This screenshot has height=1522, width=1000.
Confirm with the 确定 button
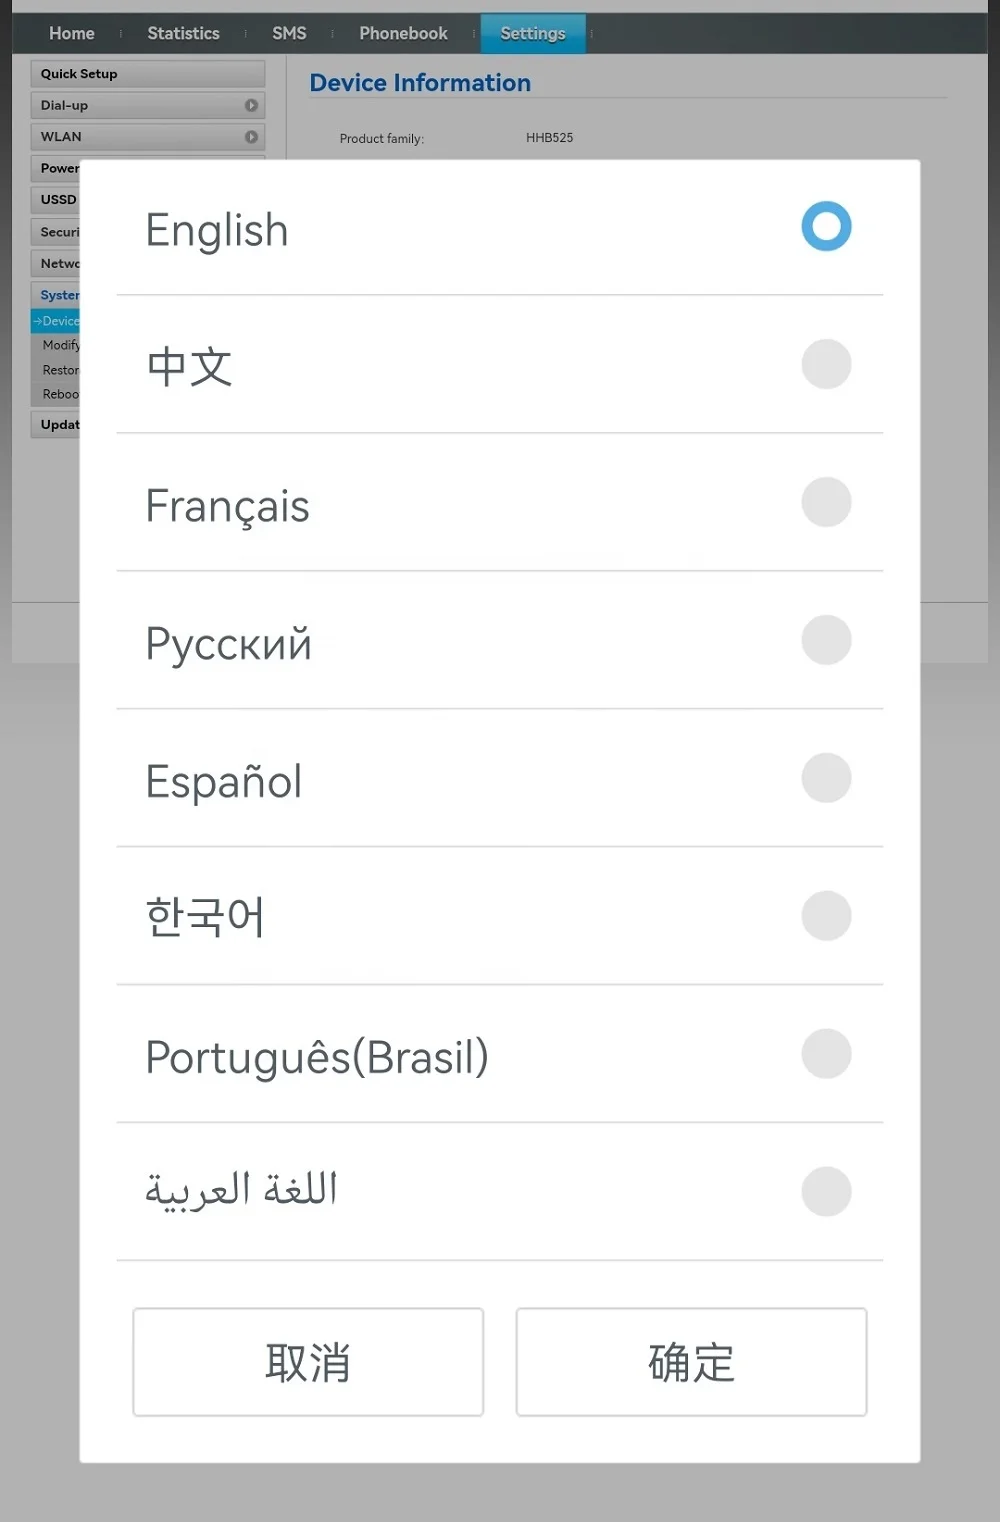click(x=691, y=1362)
